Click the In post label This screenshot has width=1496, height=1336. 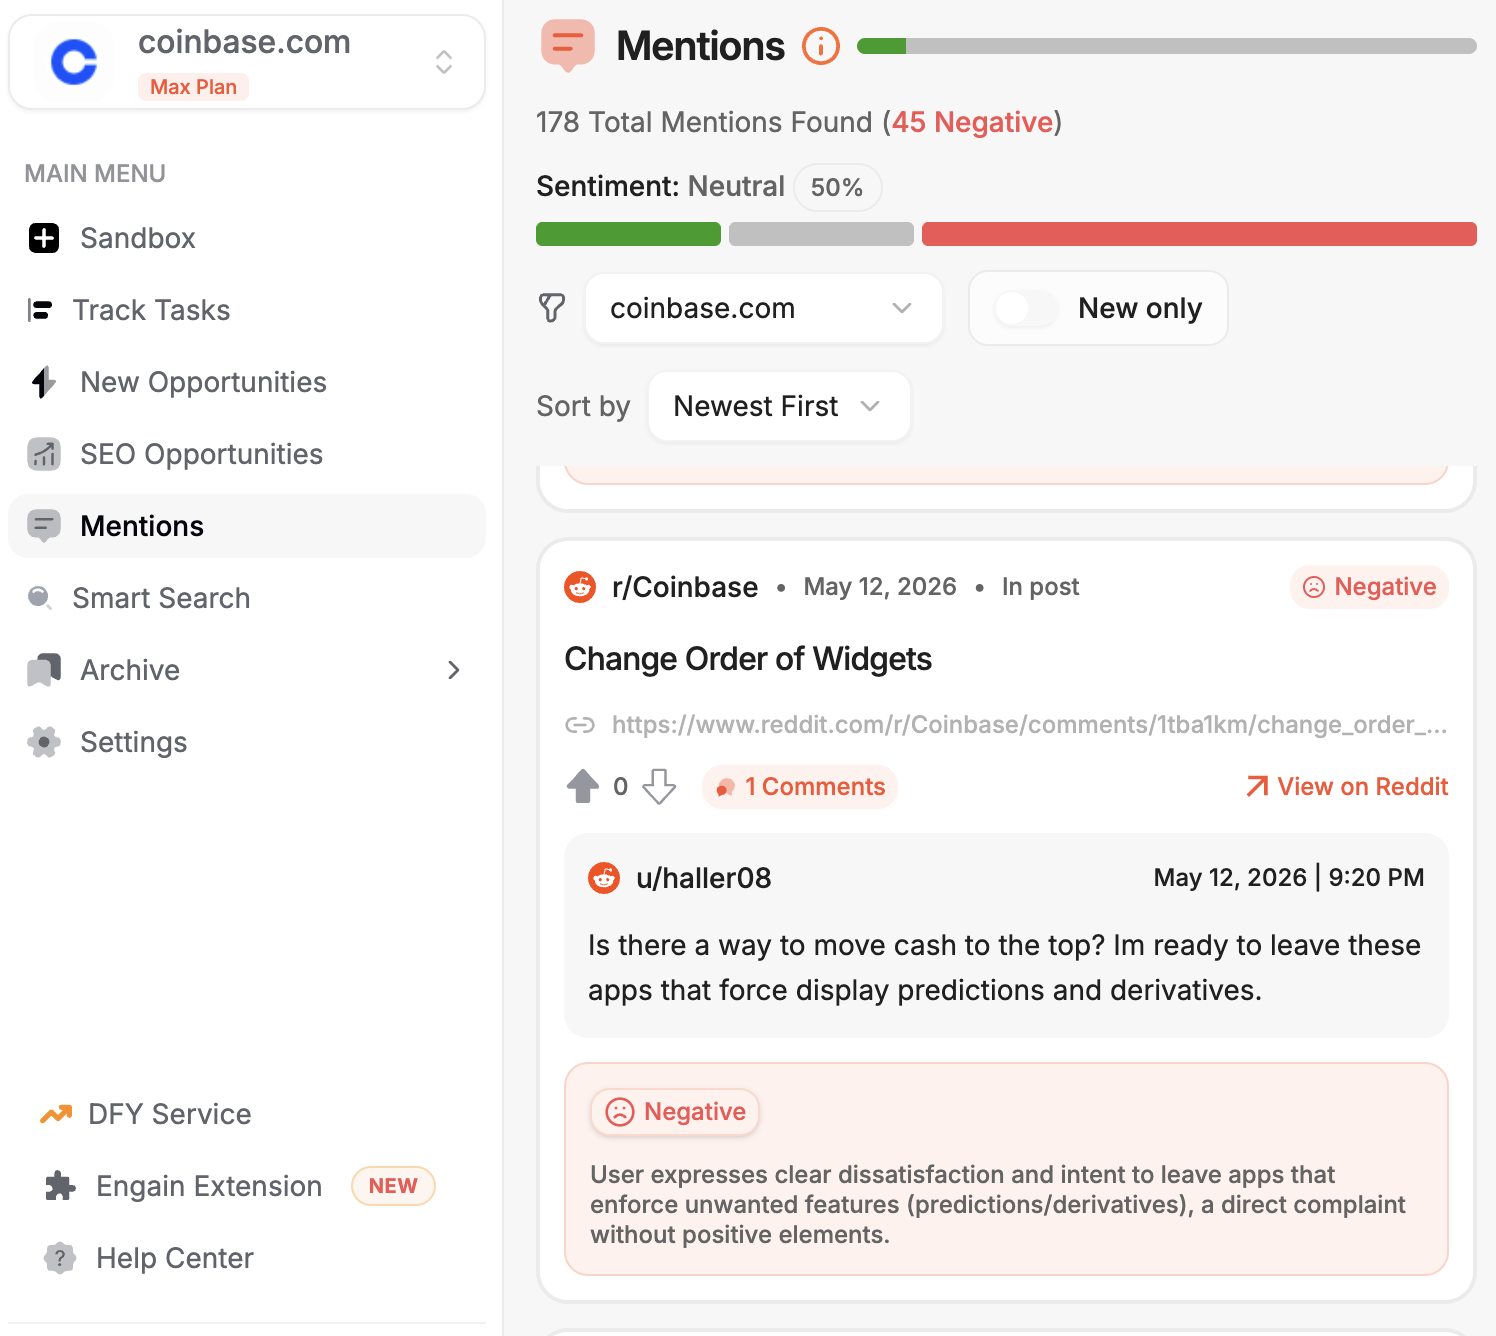pos(1040,587)
